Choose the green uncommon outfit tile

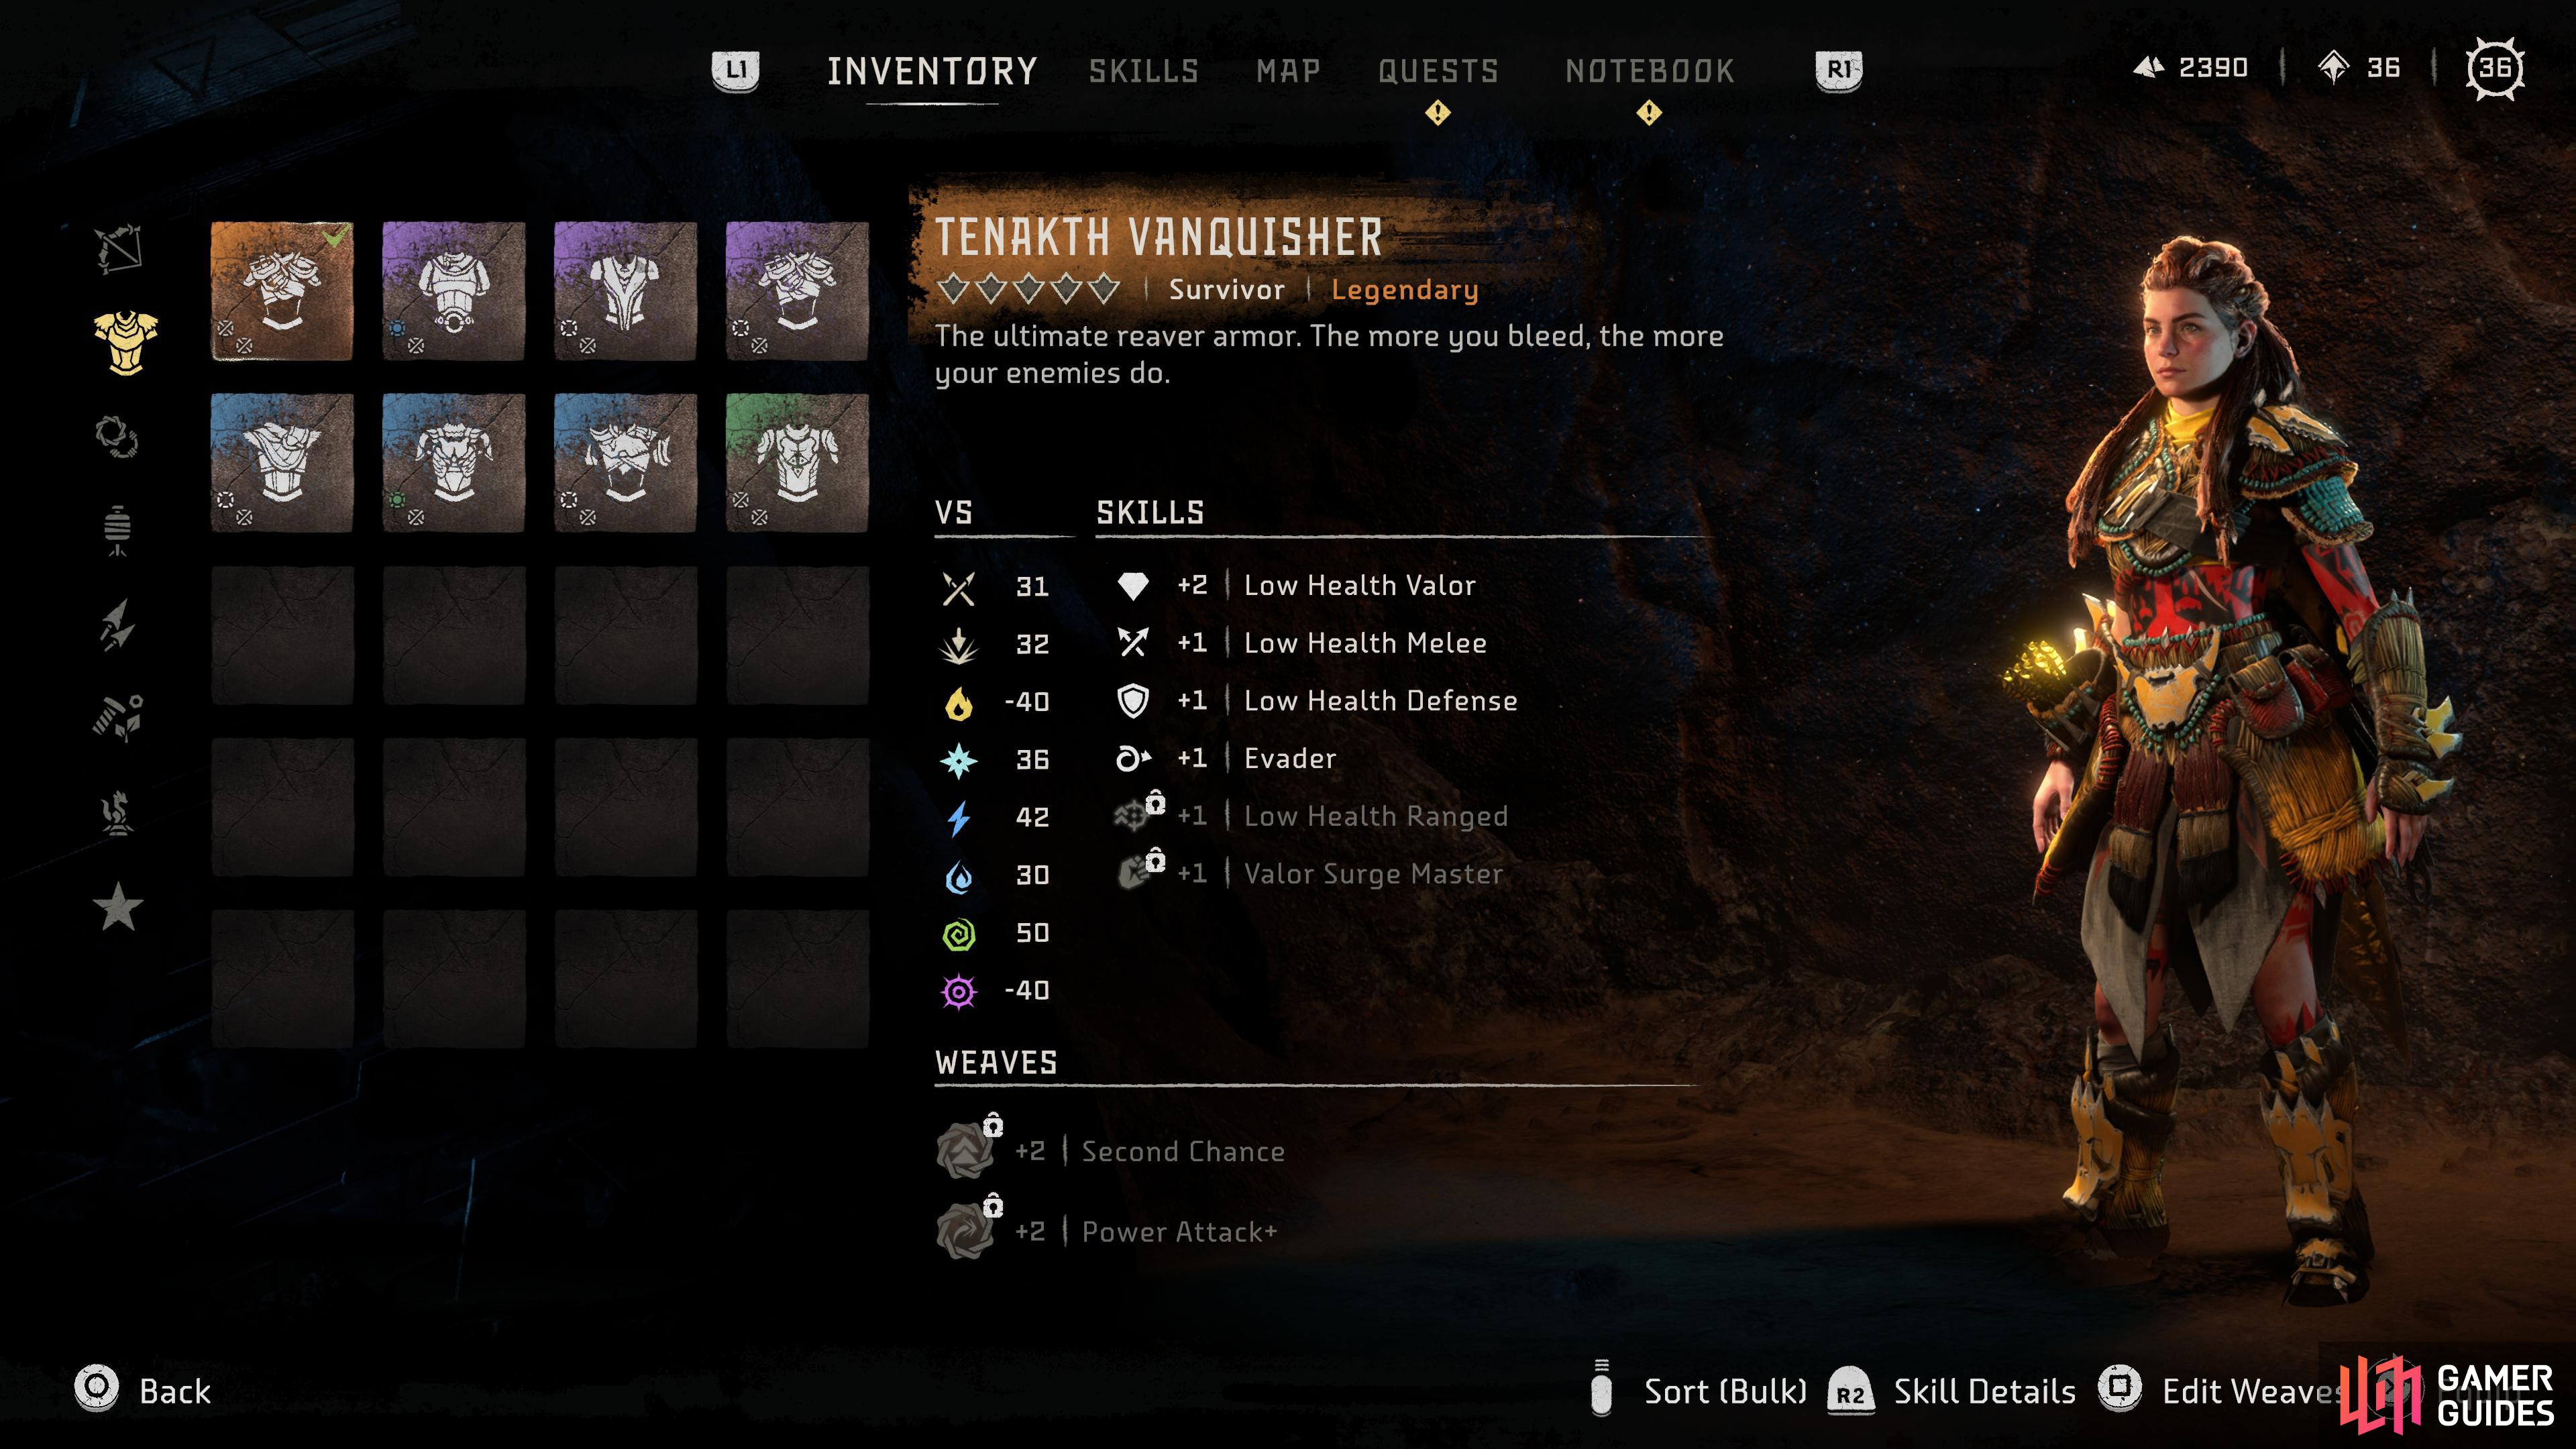pos(797,463)
